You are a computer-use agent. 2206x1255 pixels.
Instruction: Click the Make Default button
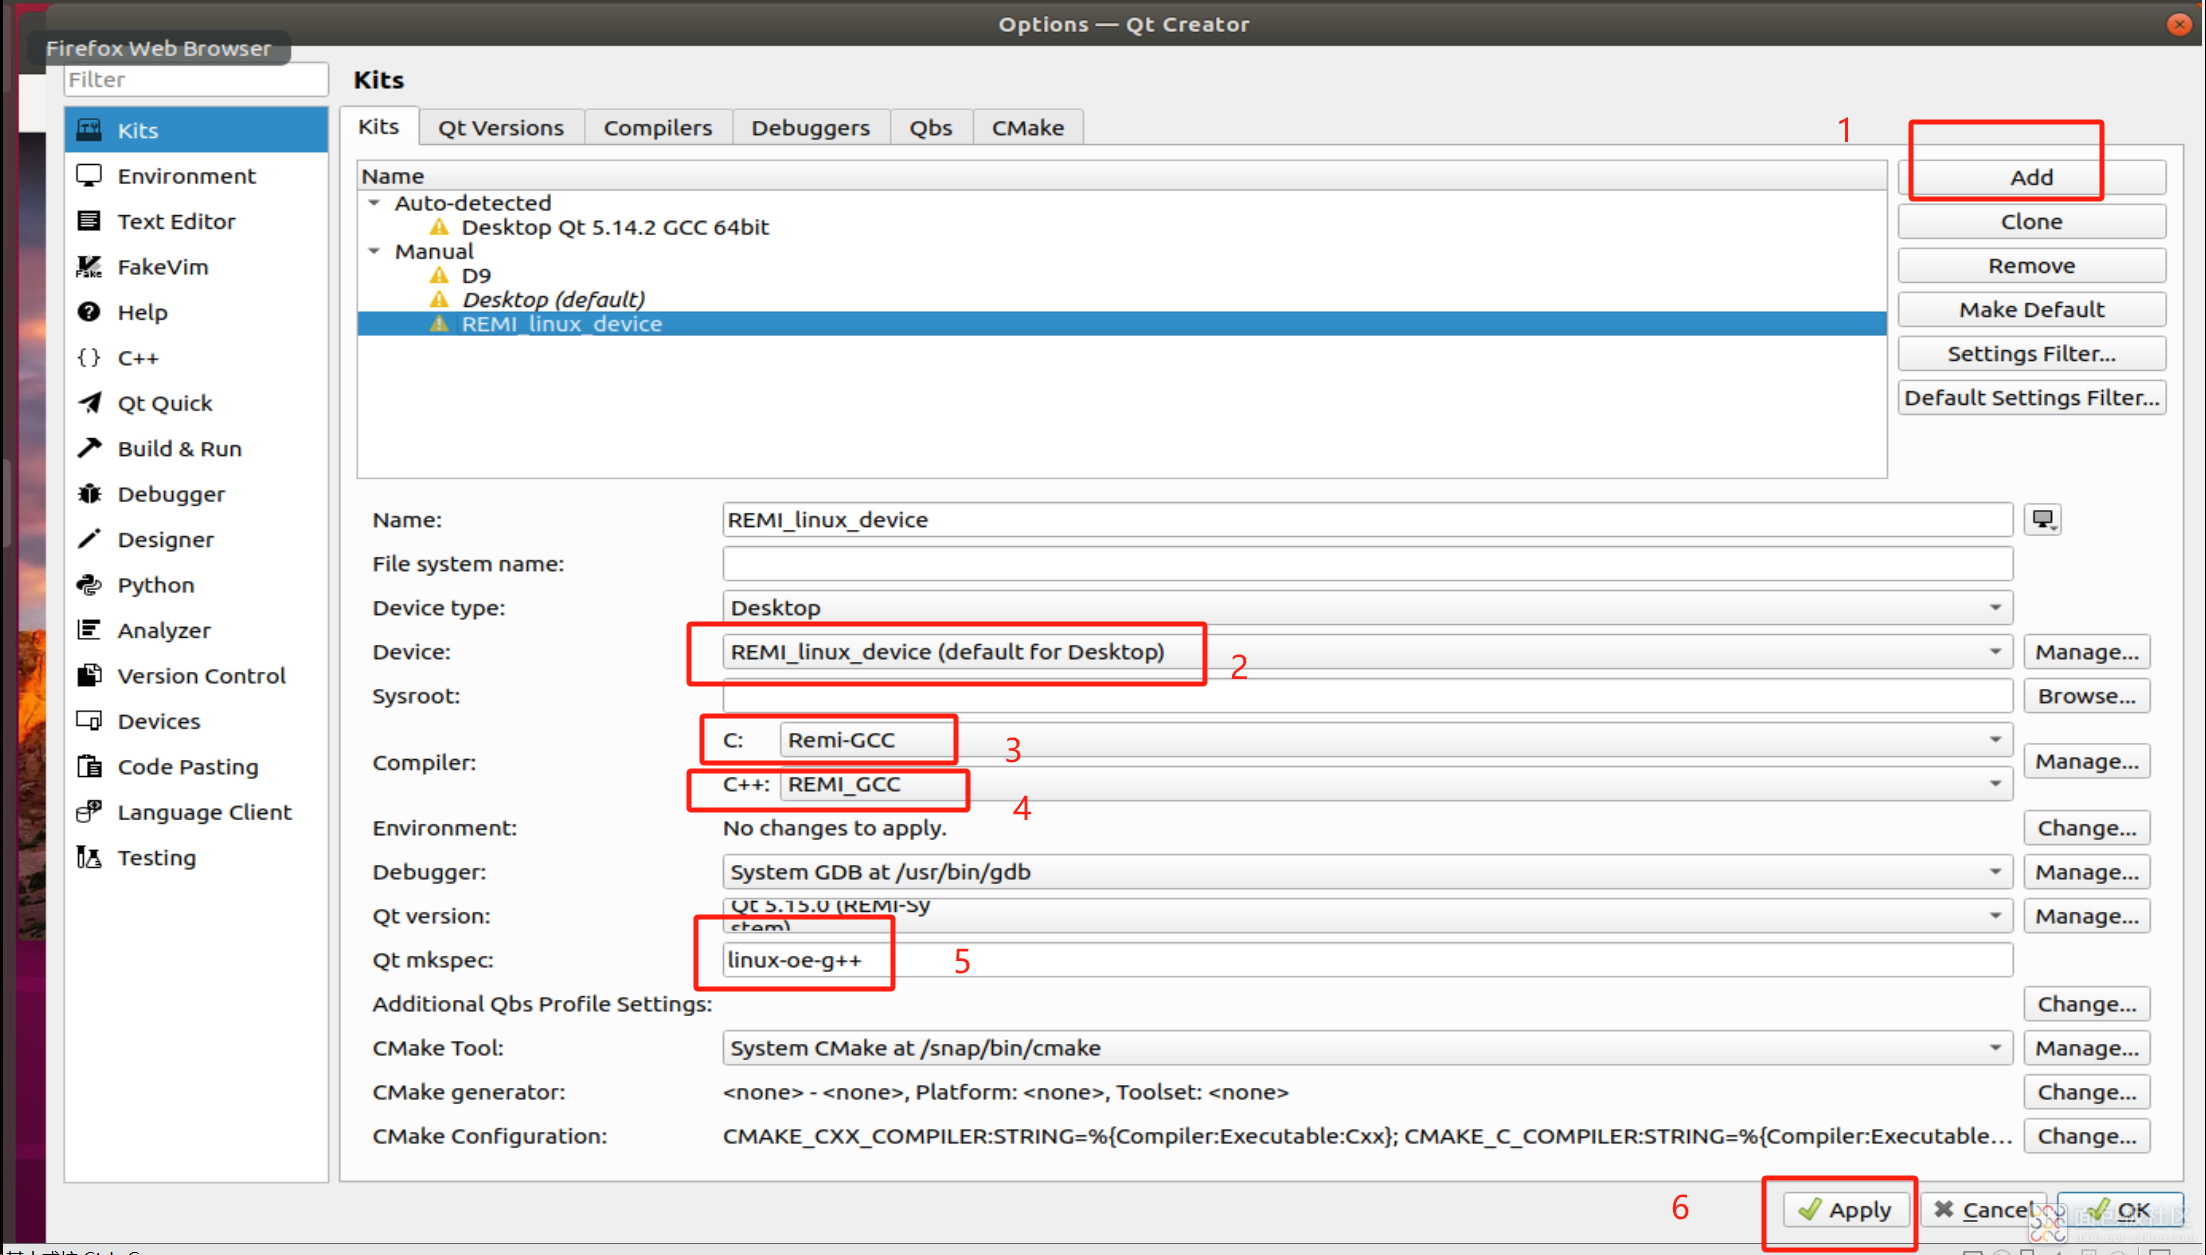[2032, 310]
